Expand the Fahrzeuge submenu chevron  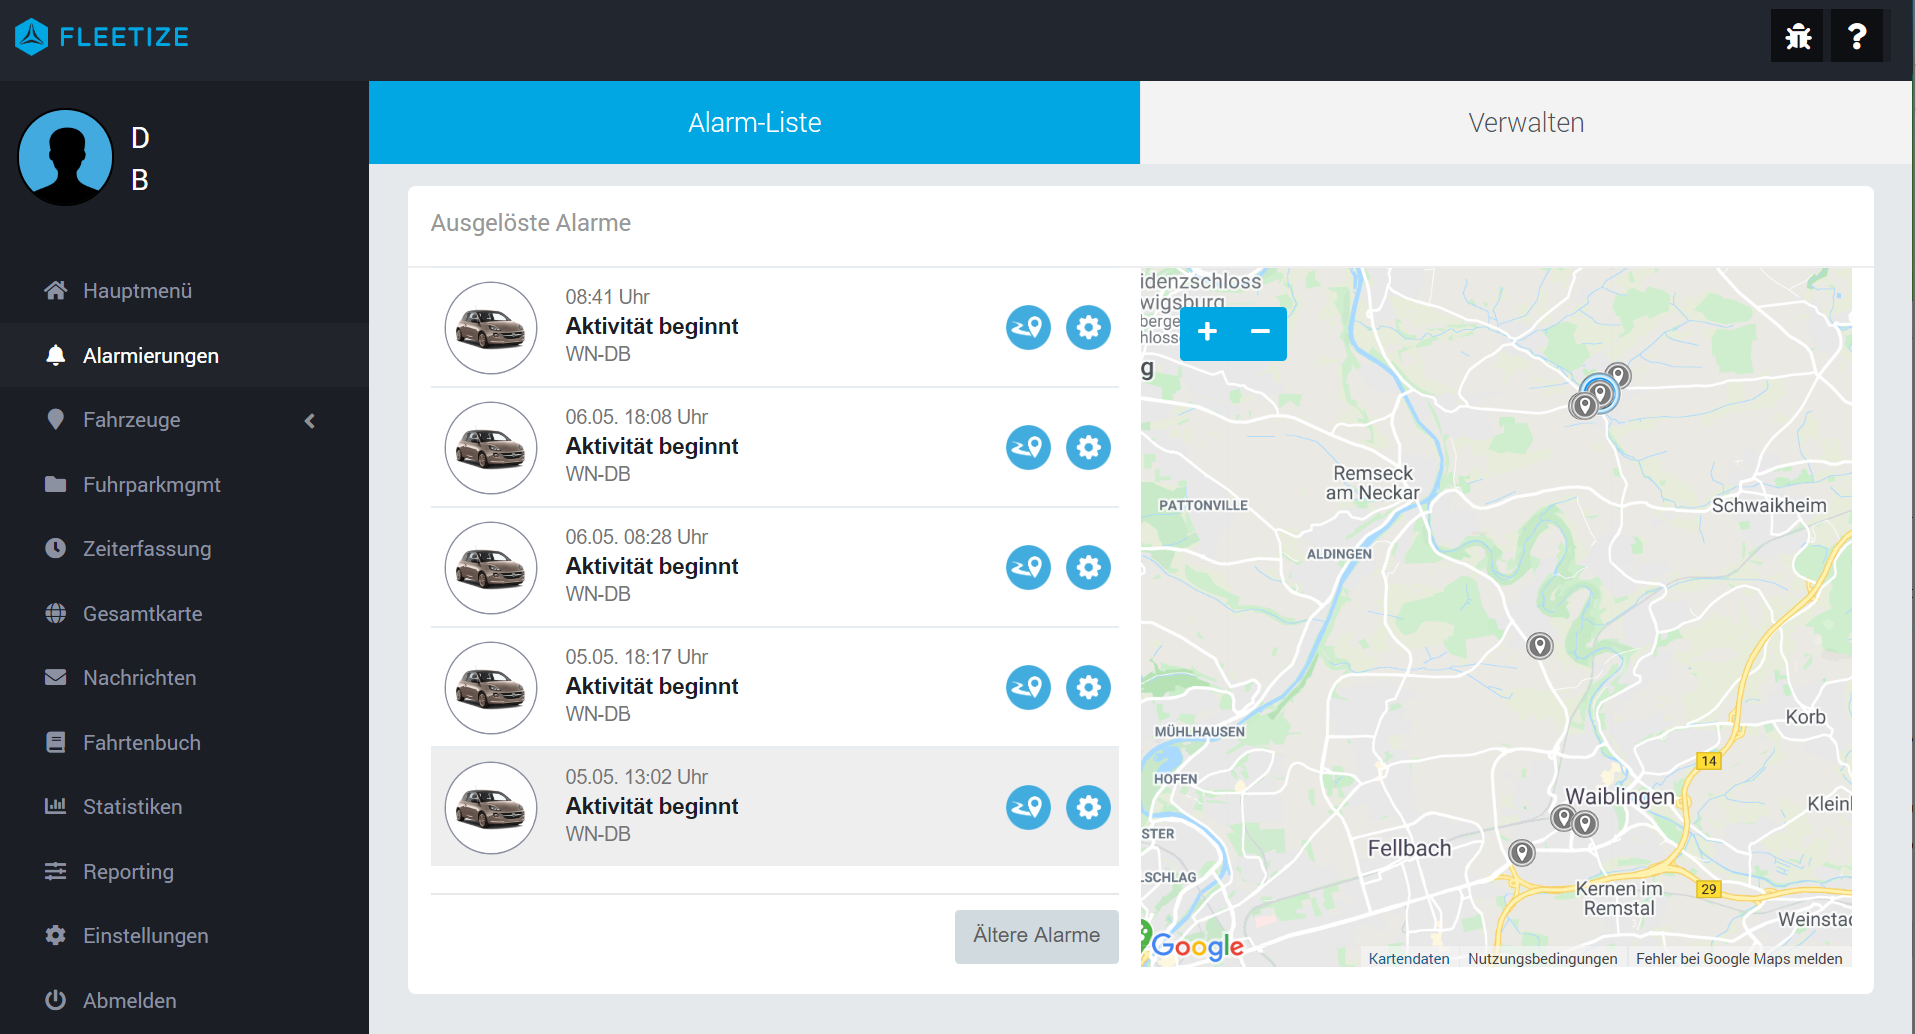(310, 420)
